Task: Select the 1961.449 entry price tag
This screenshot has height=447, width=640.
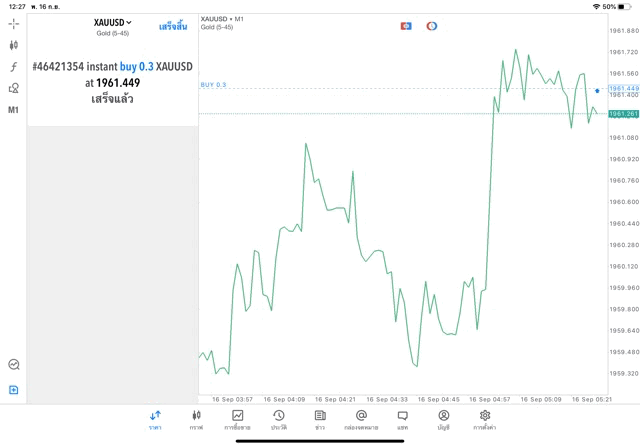Action: (624, 88)
